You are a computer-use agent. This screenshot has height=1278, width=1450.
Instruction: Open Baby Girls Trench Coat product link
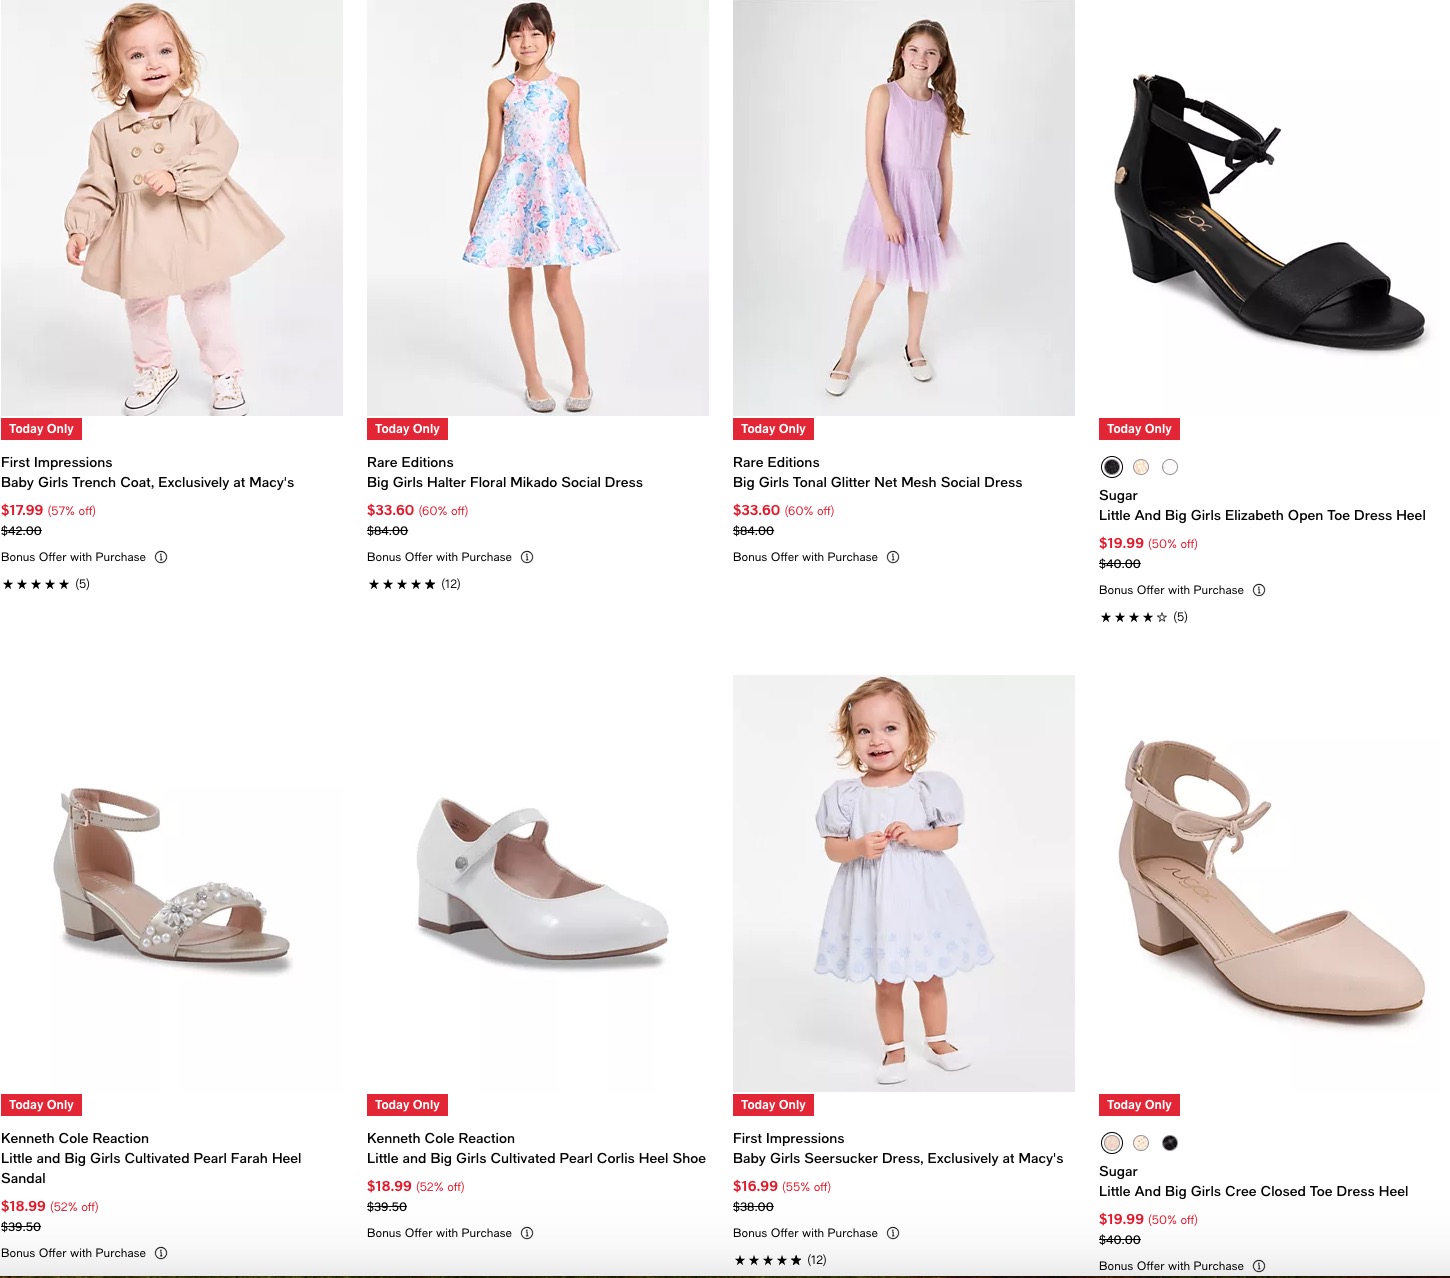point(147,482)
